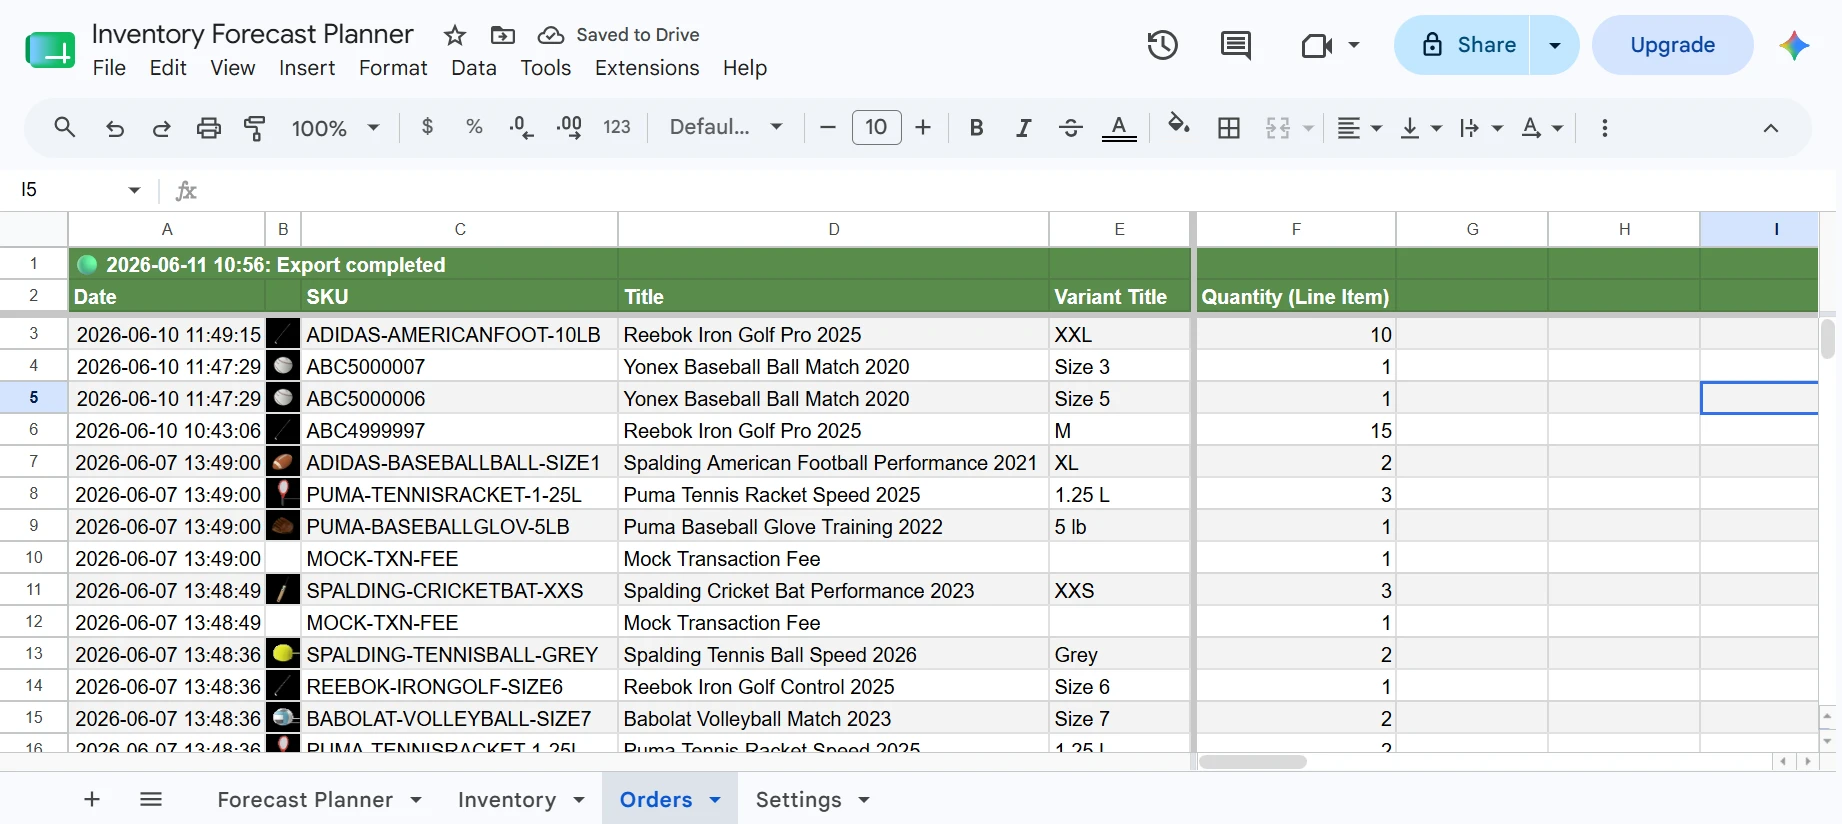The image size is (1842, 824).
Task: Open the Extensions menu
Action: [x=647, y=68]
